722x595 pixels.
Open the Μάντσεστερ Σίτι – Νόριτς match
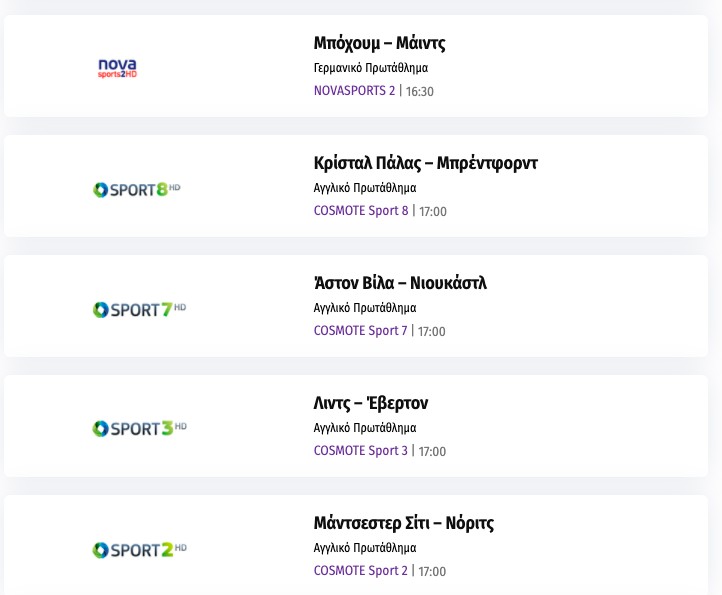[x=403, y=523]
